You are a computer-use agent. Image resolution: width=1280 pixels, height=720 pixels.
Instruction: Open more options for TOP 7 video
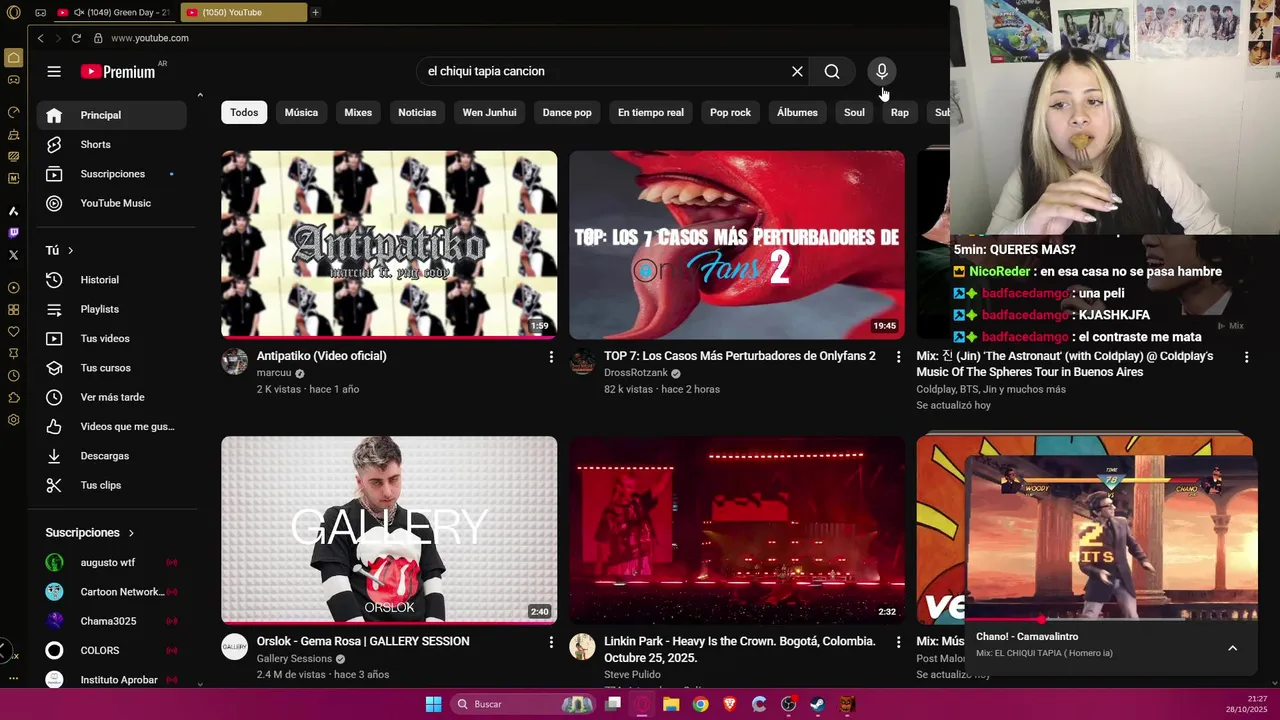tap(898, 357)
